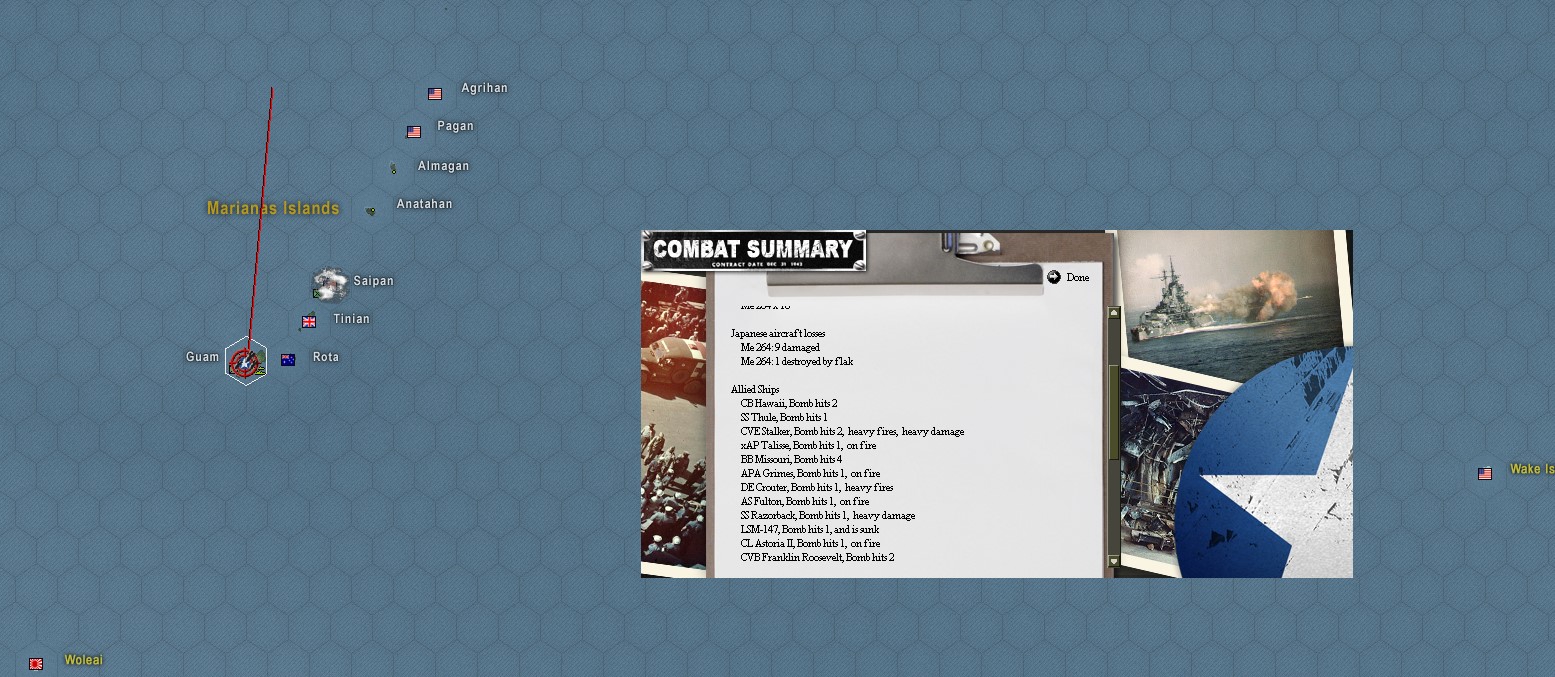Screen dimensions: 1555x677
Task: Click the scroll-up arrow of combat report
Action: click(1114, 313)
